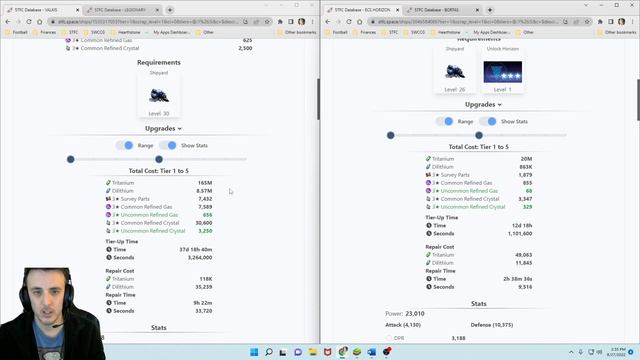Open Windows taskbar search

click(x=269, y=352)
